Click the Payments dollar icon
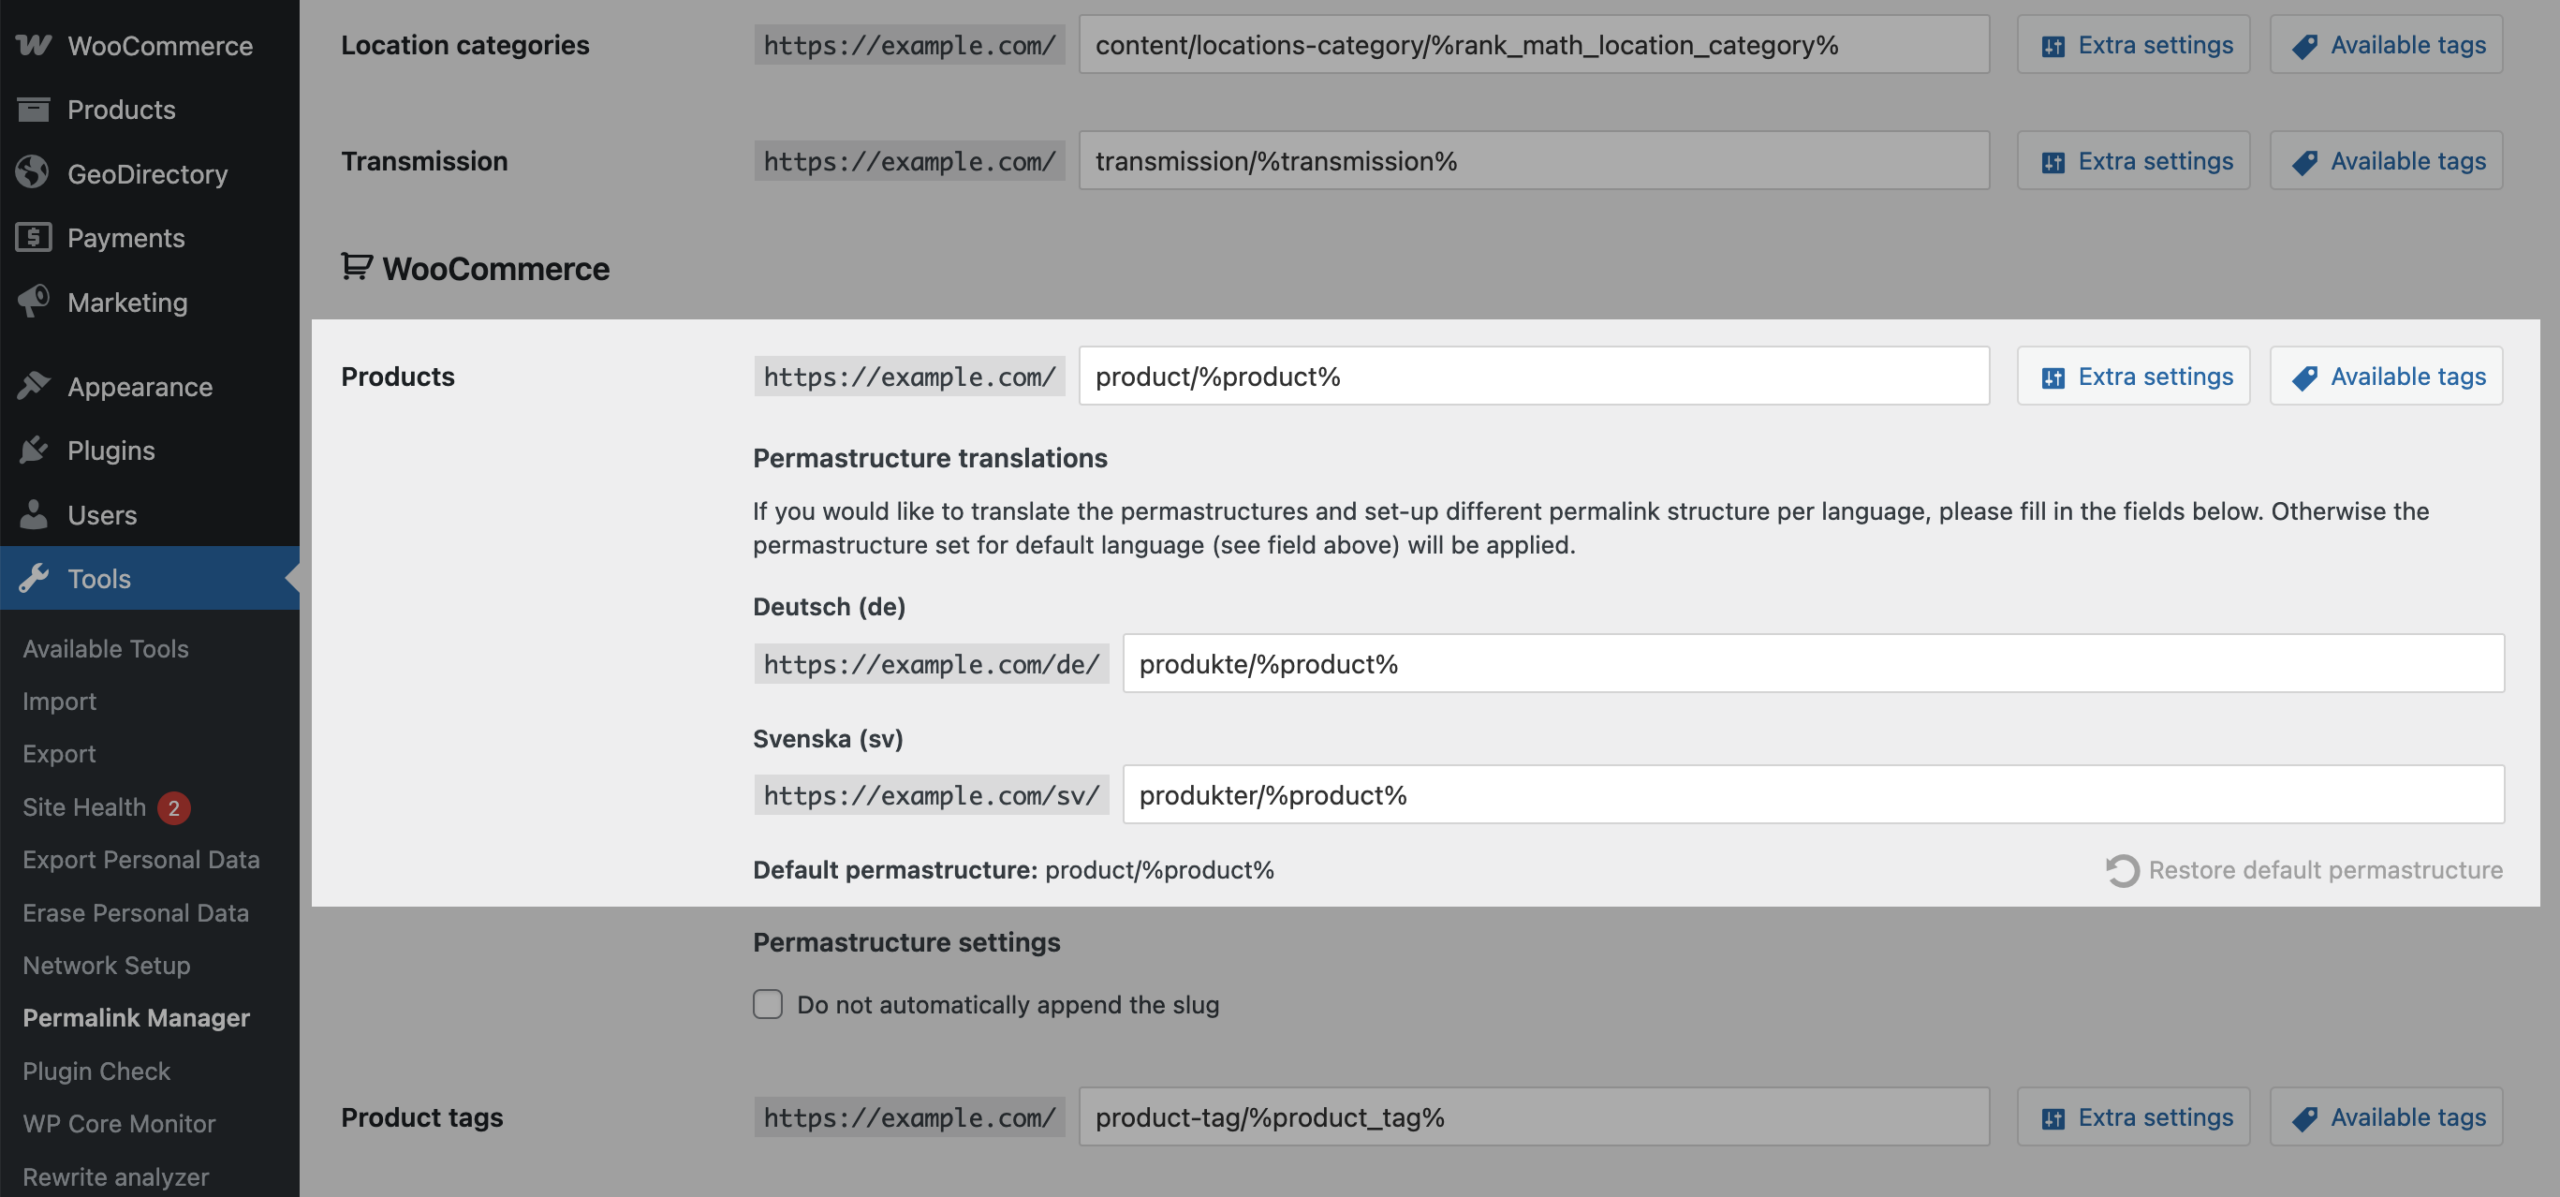 33,237
